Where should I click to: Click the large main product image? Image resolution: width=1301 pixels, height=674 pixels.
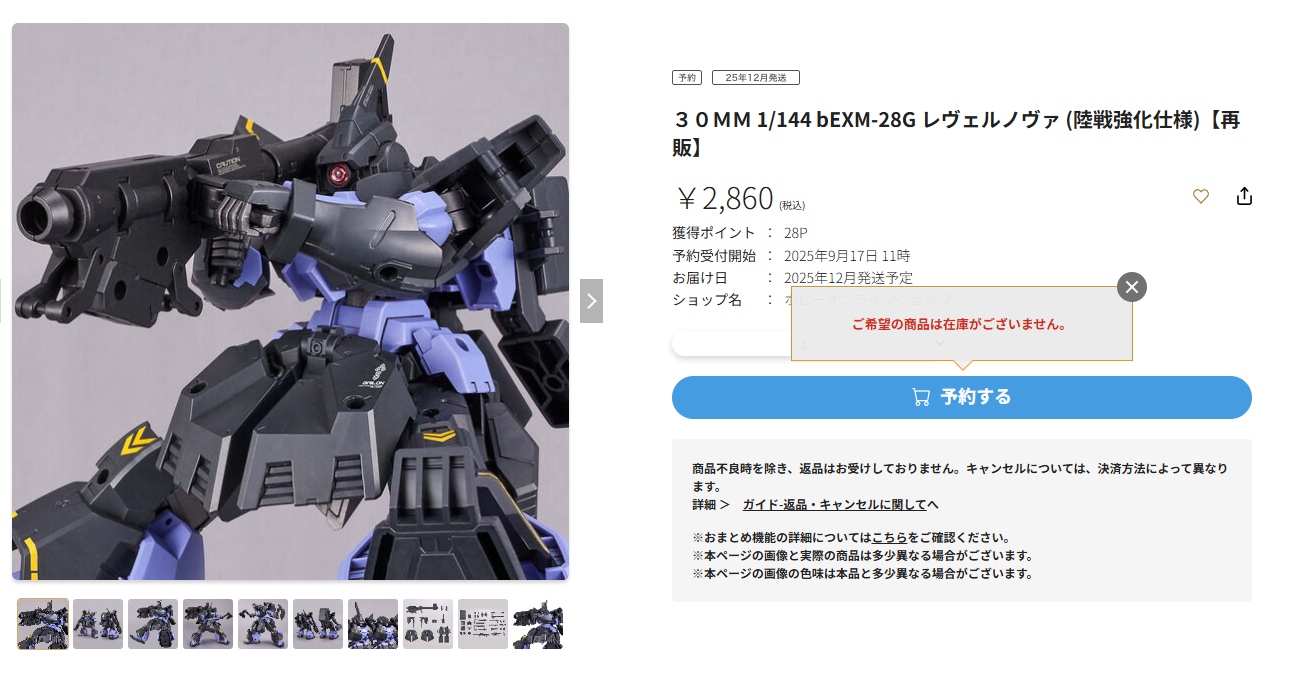tap(290, 302)
